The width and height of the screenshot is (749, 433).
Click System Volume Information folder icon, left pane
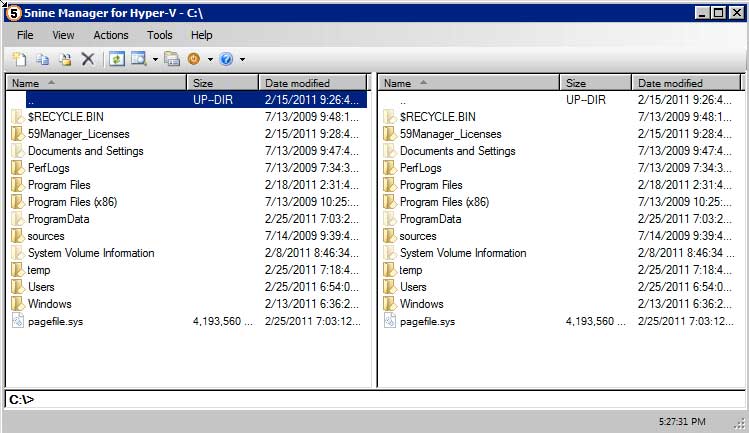[17, 253]
